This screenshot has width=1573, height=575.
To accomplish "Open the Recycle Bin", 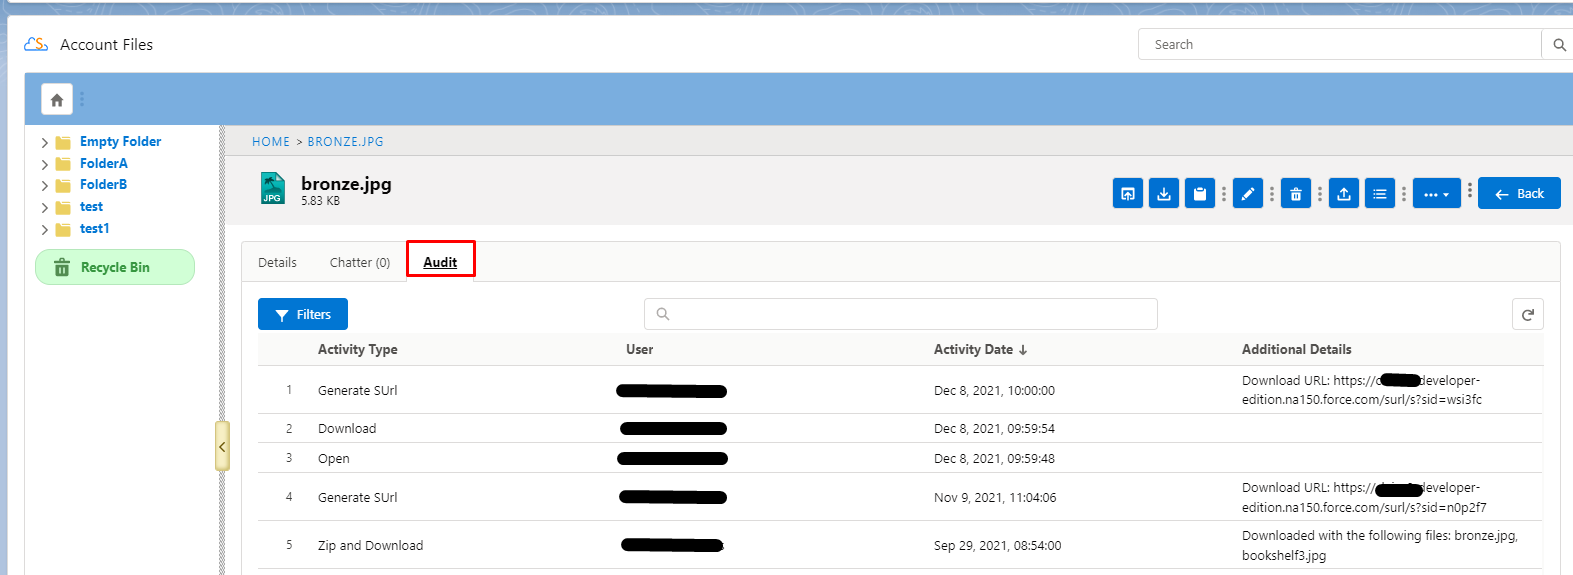I will tap(115, 268).
